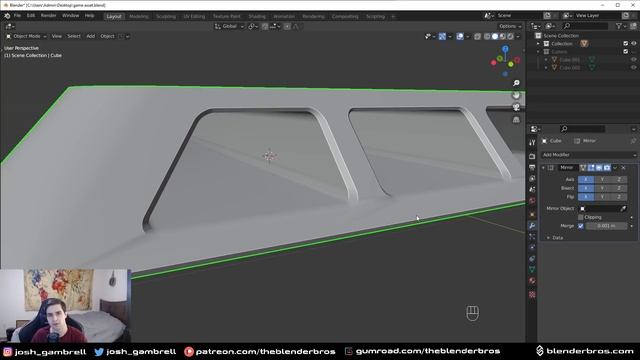Toggle viewport overlays
Viewport: 640px width, 360px height.
pos(460,36)
